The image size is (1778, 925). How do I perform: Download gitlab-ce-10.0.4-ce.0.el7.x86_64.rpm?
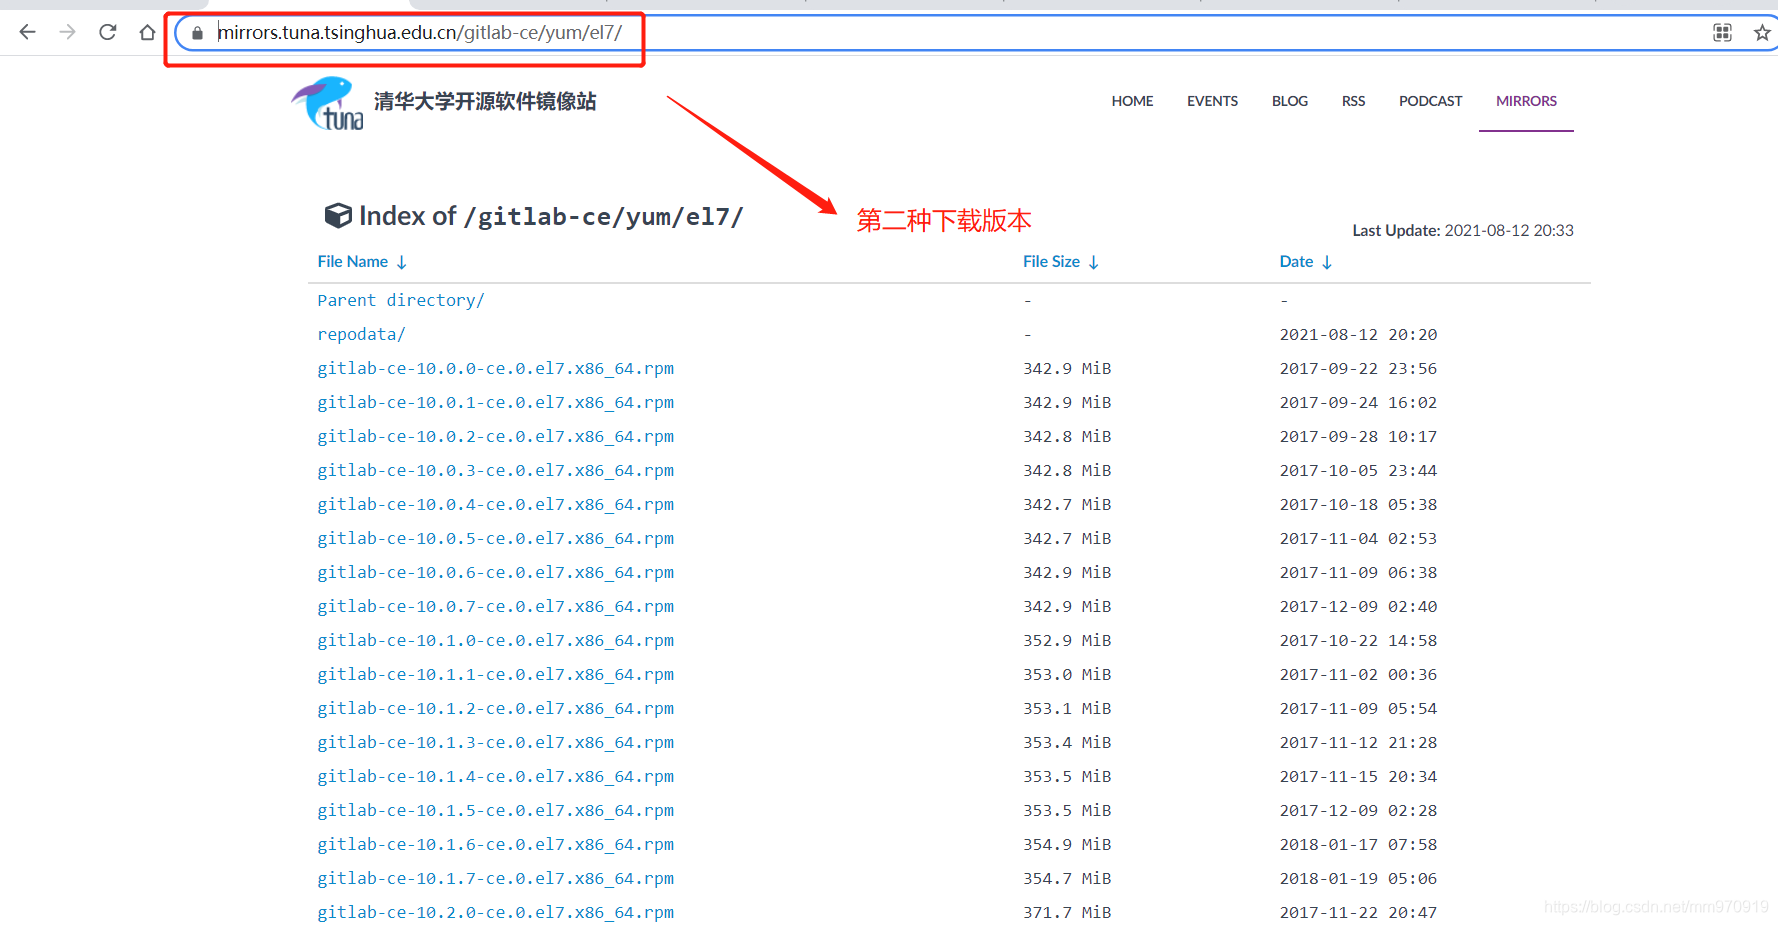[x=496, y=504]
